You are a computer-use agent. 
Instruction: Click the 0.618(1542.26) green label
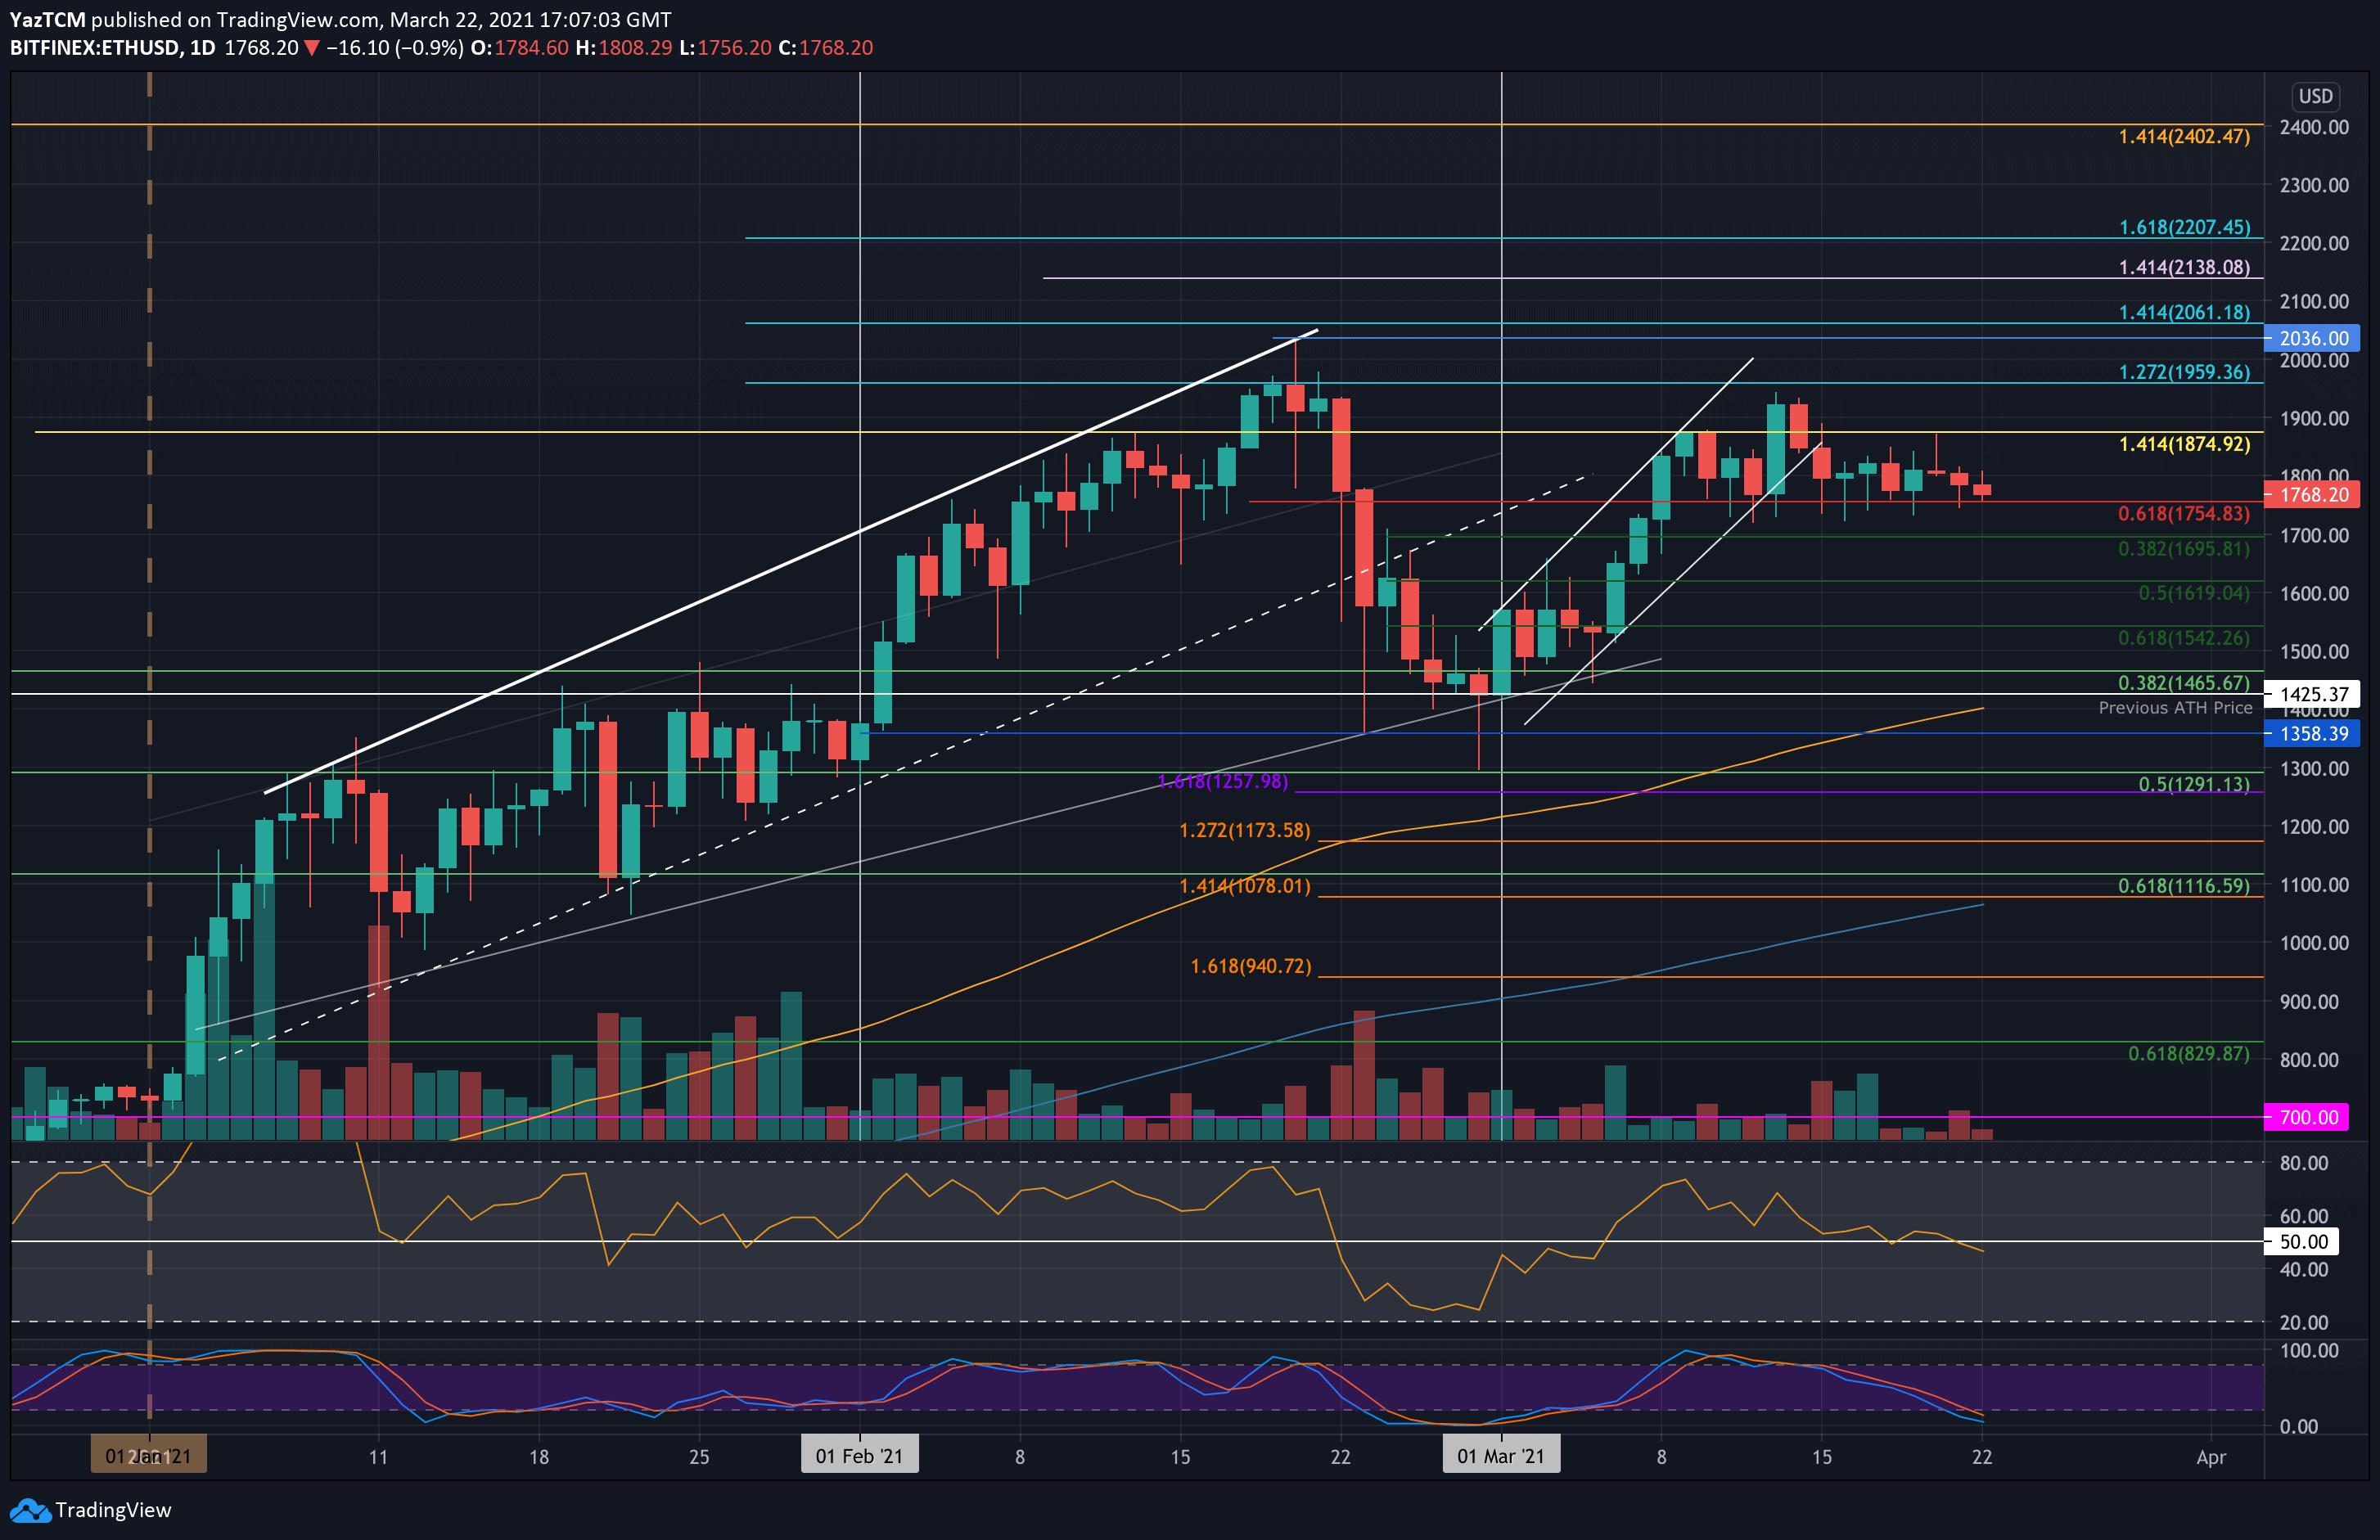(x=2184, y=638)
